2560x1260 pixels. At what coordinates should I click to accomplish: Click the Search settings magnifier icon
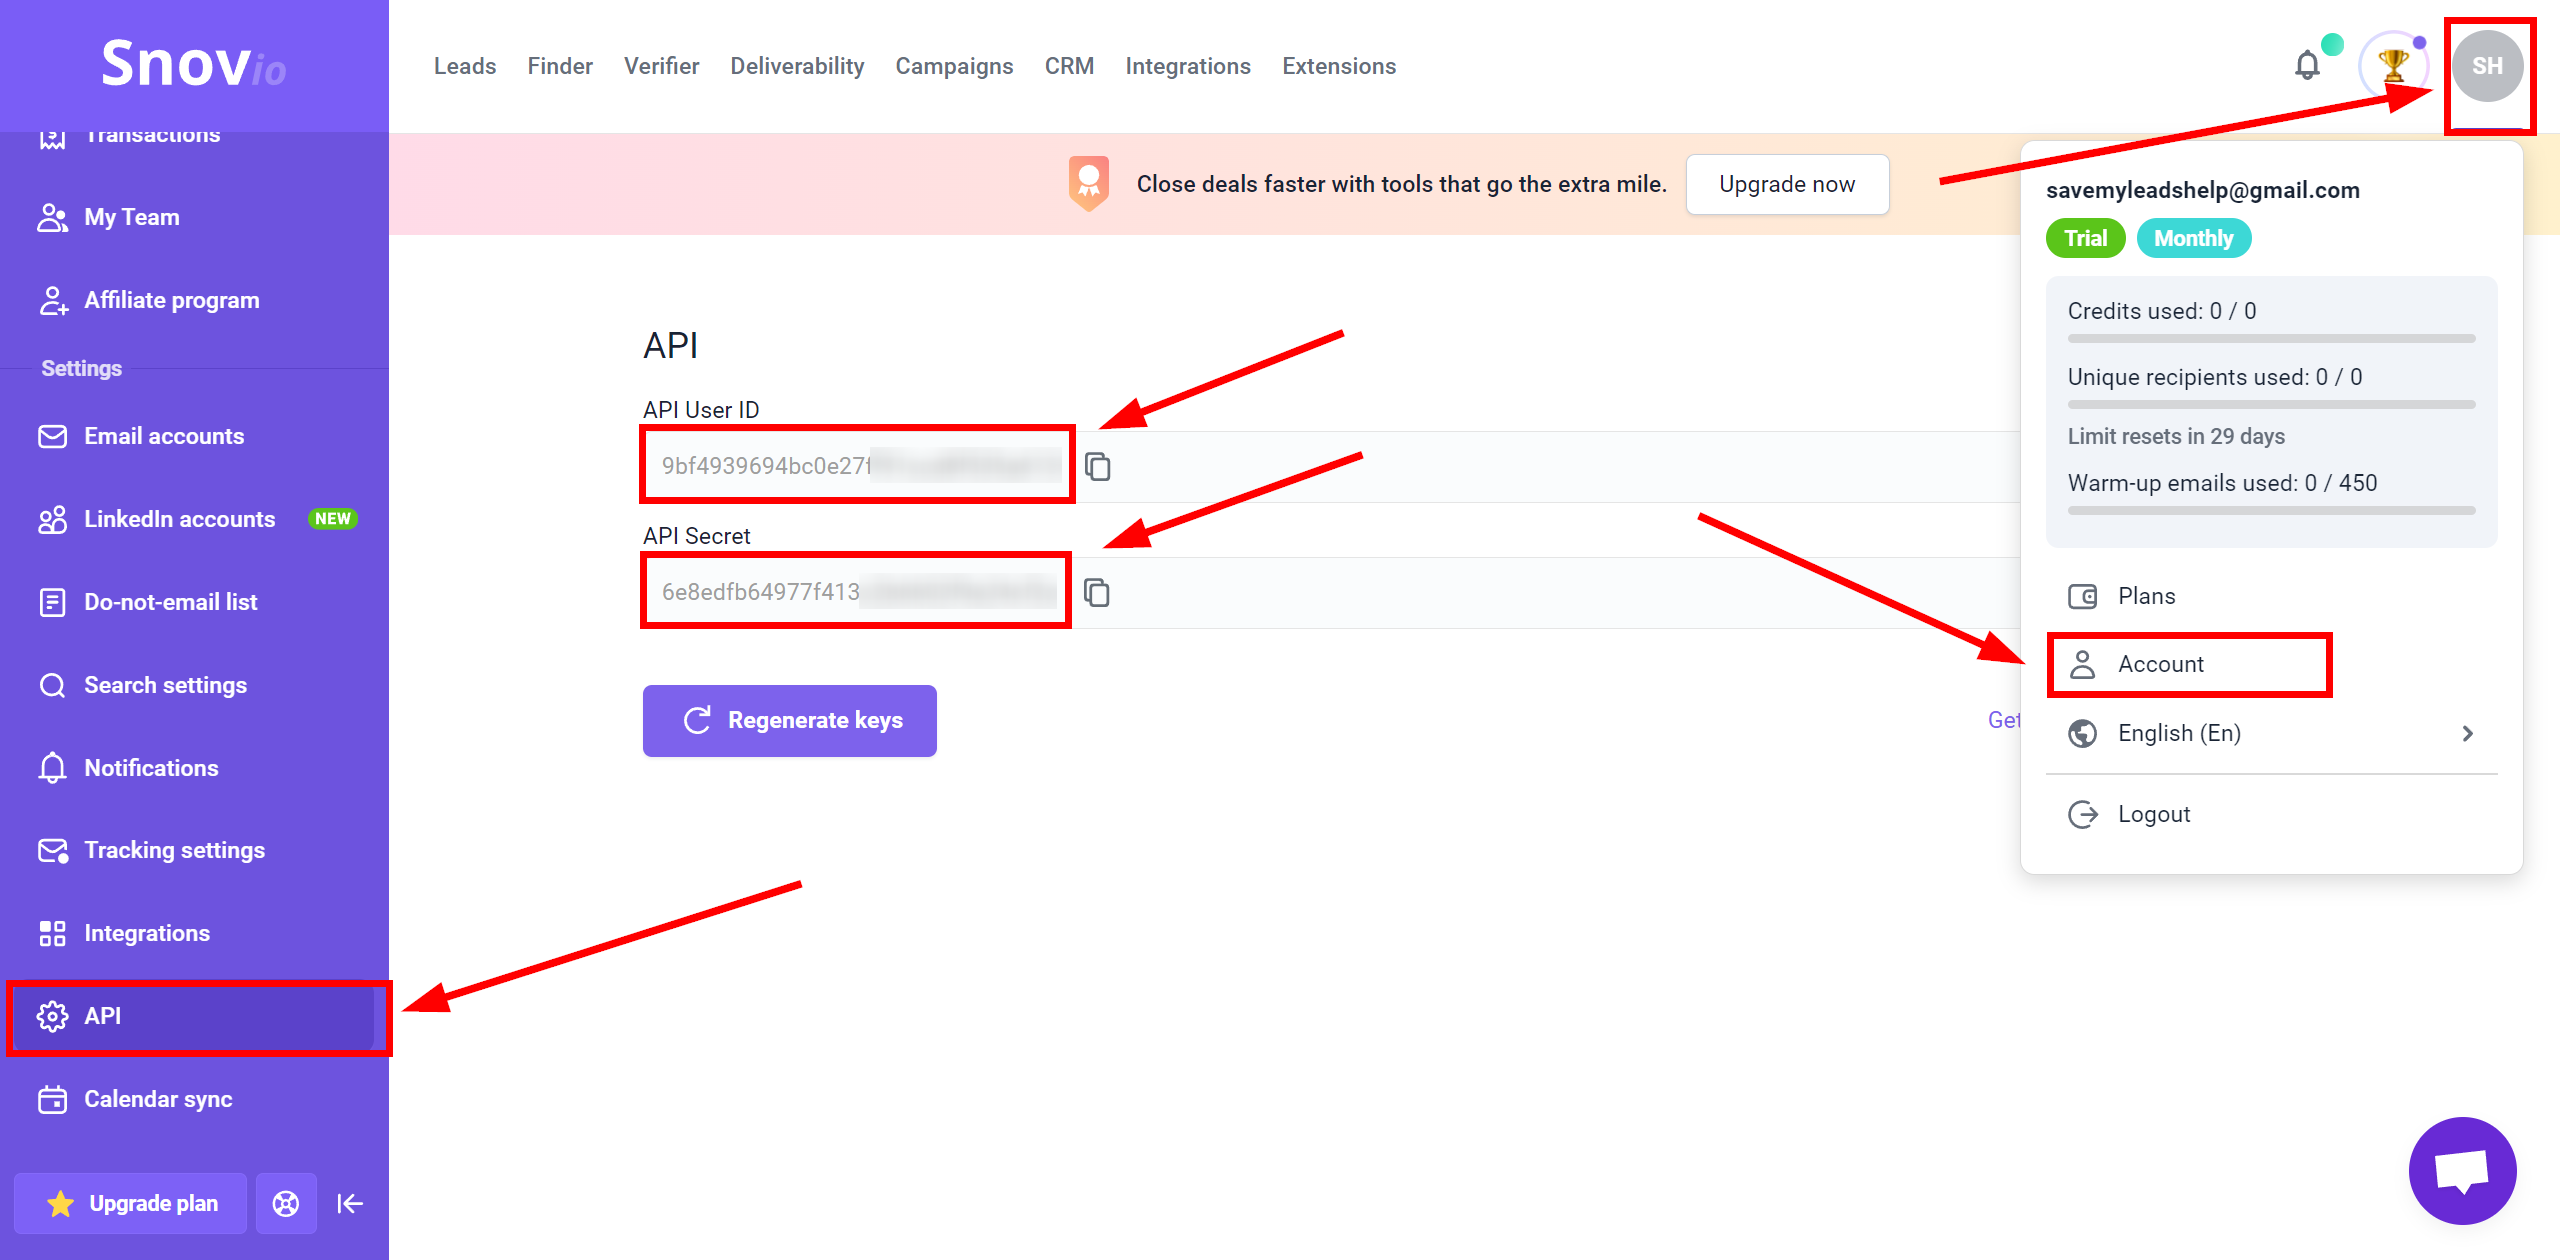(x=53, y=686)
